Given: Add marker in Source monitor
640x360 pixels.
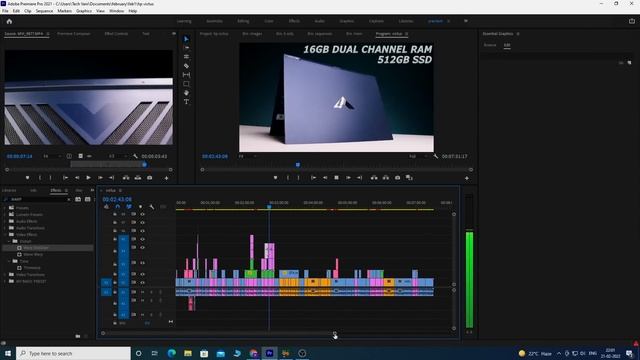Looking at the screenshot, I should [x=27, y=178].
